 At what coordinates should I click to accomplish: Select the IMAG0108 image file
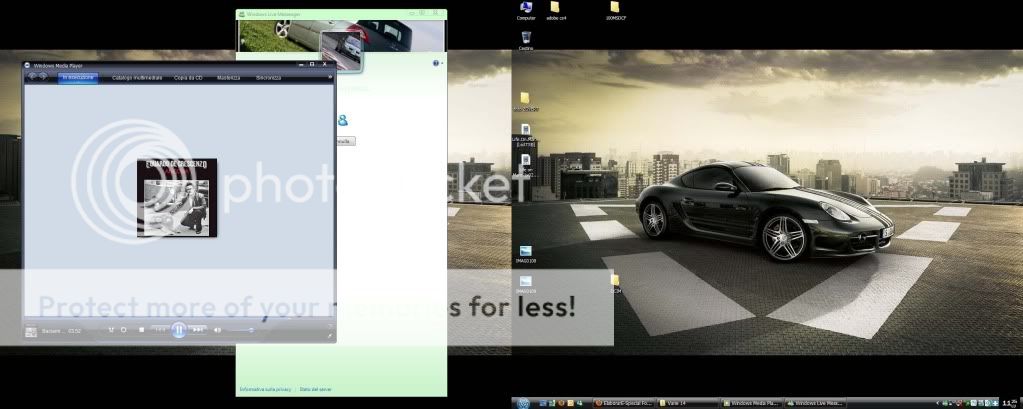click(526, 254)
